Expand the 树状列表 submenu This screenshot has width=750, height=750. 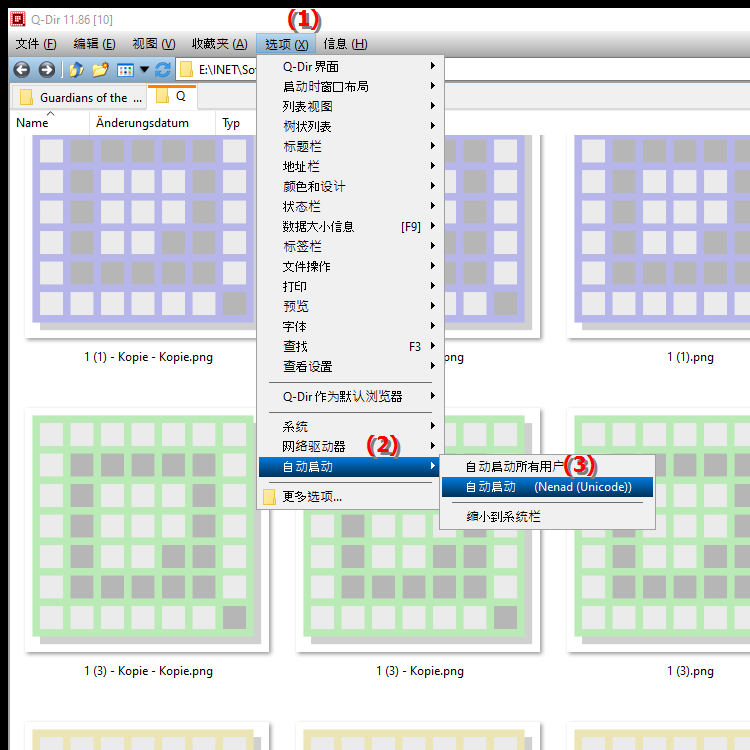tap(350, 126)
